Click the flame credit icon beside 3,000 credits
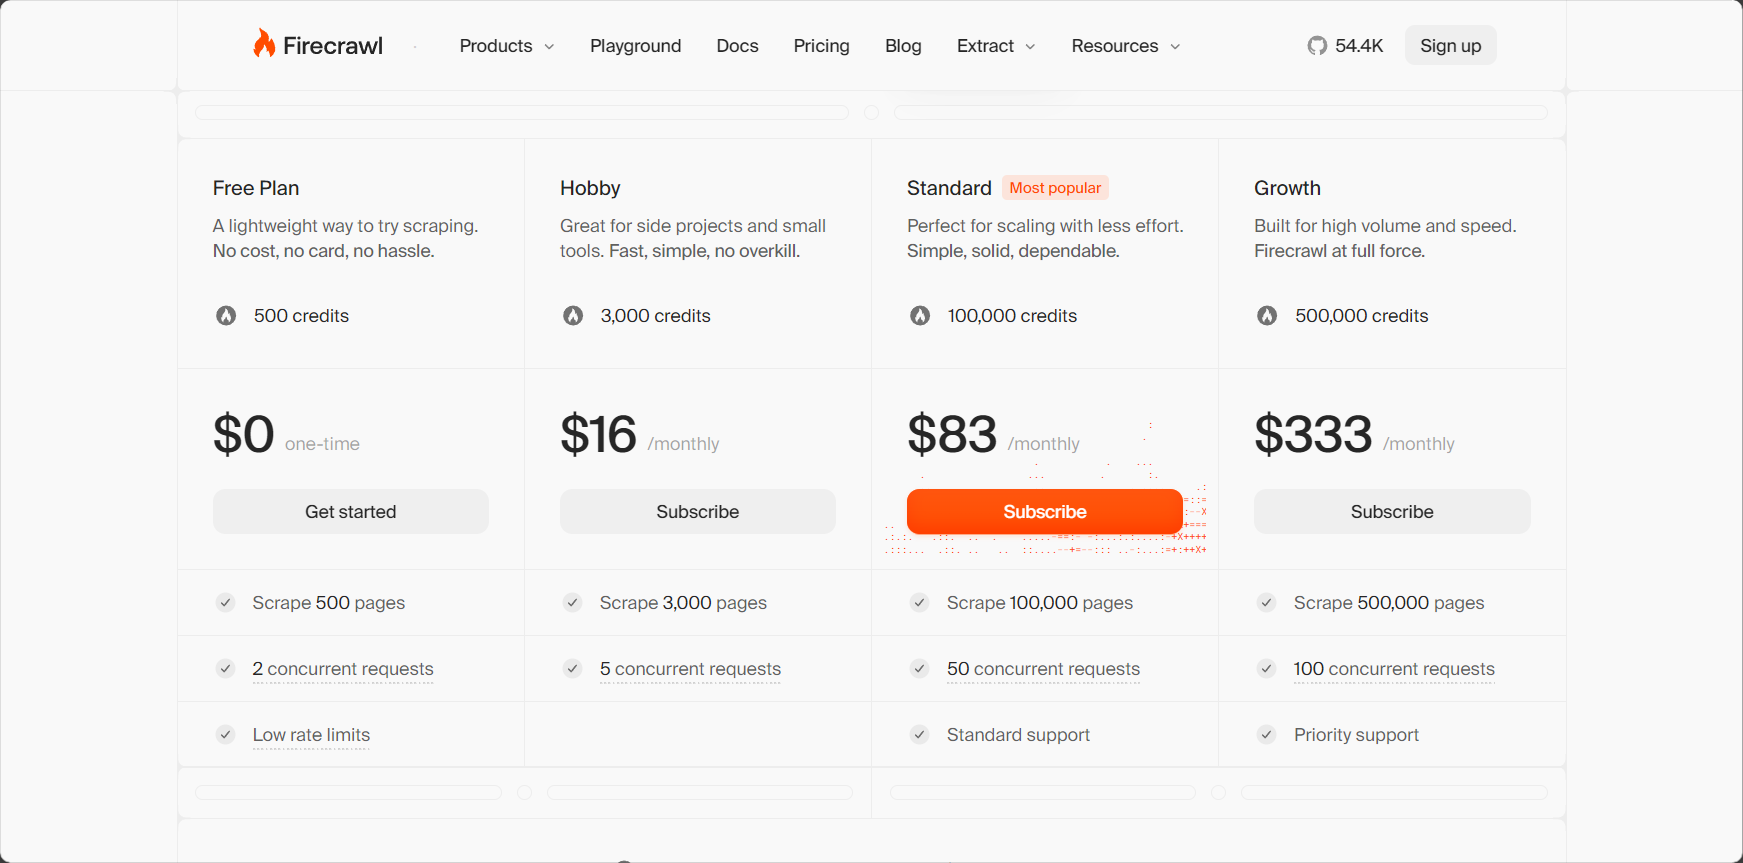 pos(573,316)
